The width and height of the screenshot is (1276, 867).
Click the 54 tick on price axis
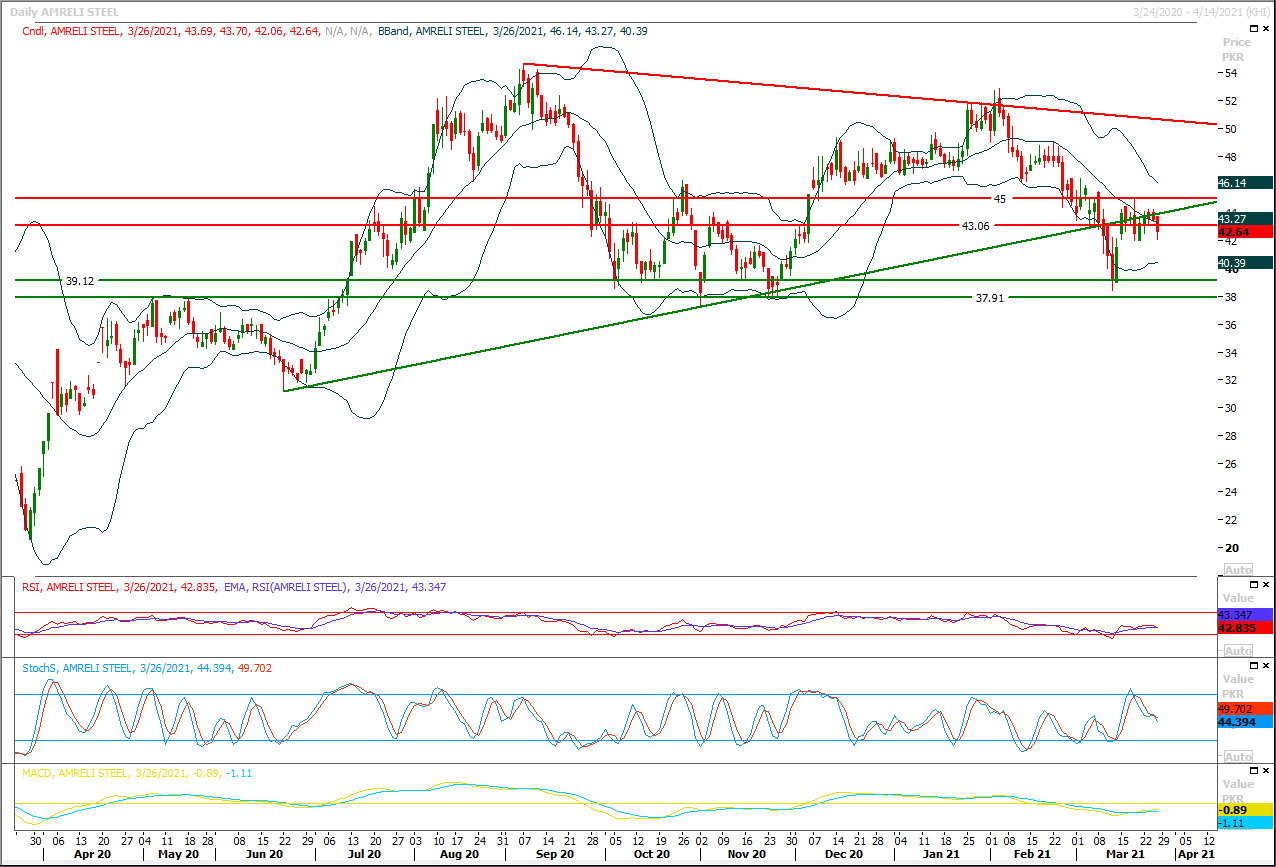click(x=1233, y=73)
